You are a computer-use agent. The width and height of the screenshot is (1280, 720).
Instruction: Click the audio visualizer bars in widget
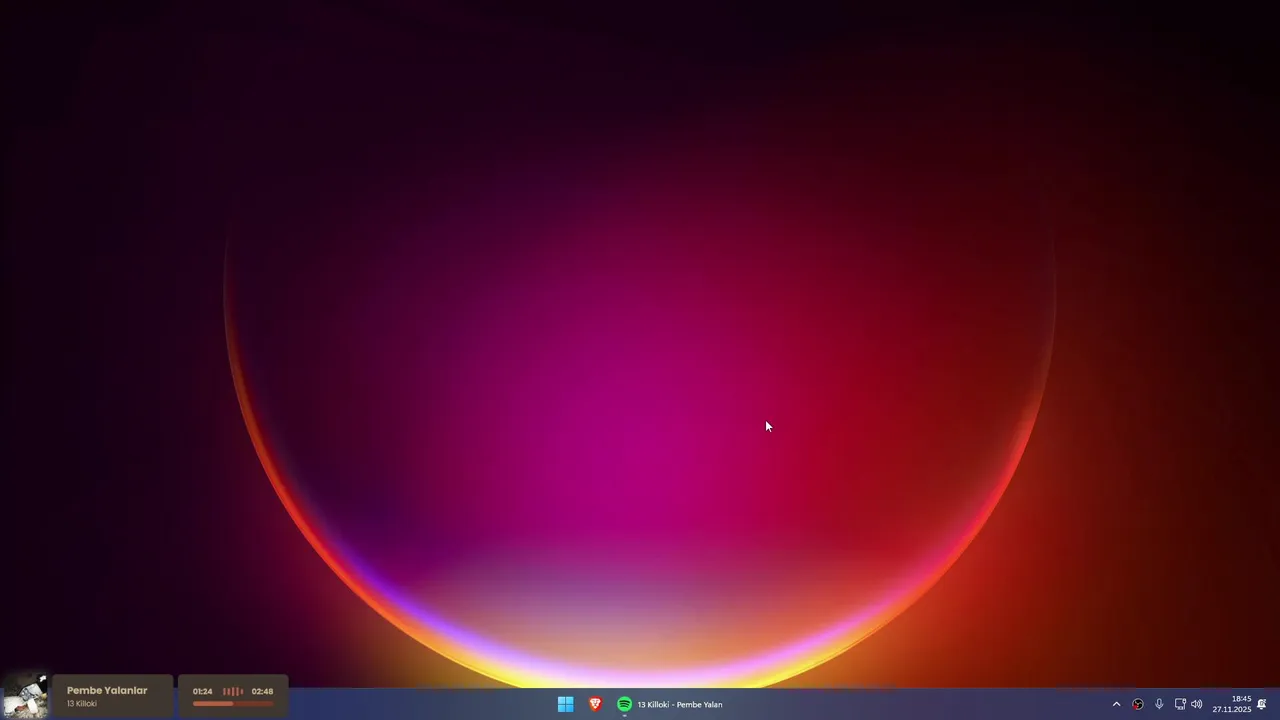(232, 691)
